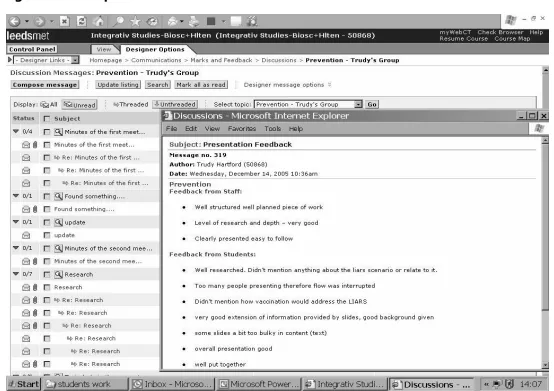
Task: Click the network connection tray icon
Action: tap(497, 384)
